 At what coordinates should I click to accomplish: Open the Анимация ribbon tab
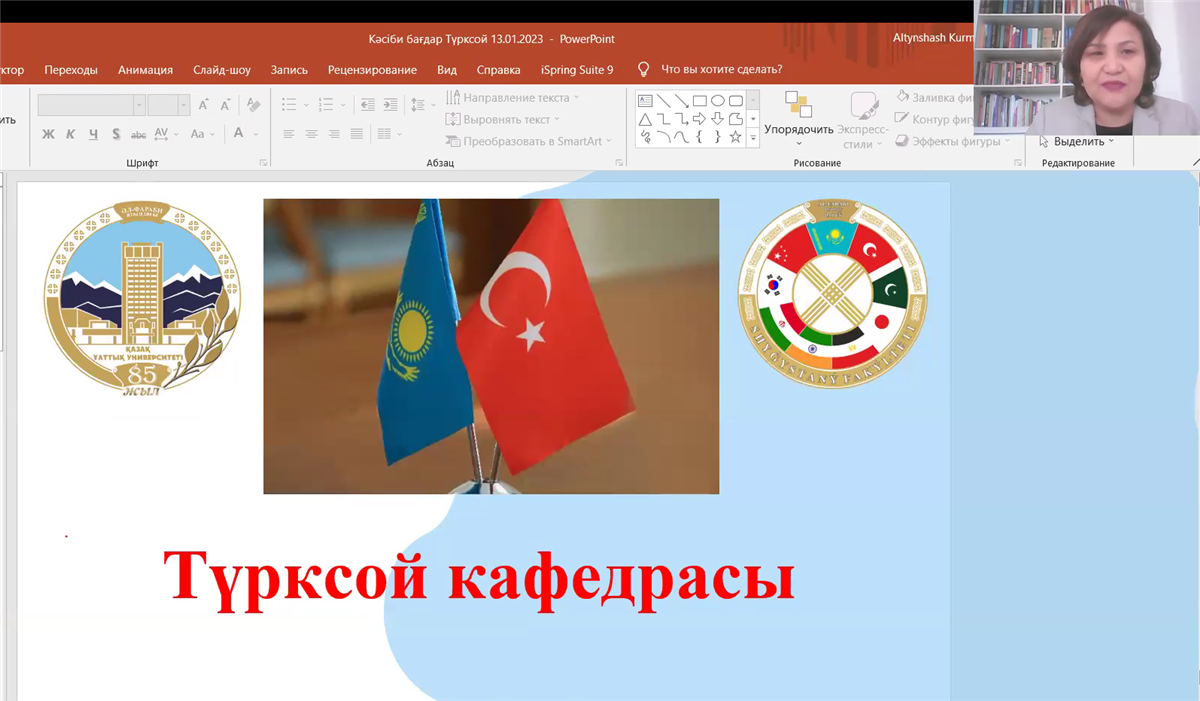145,70
